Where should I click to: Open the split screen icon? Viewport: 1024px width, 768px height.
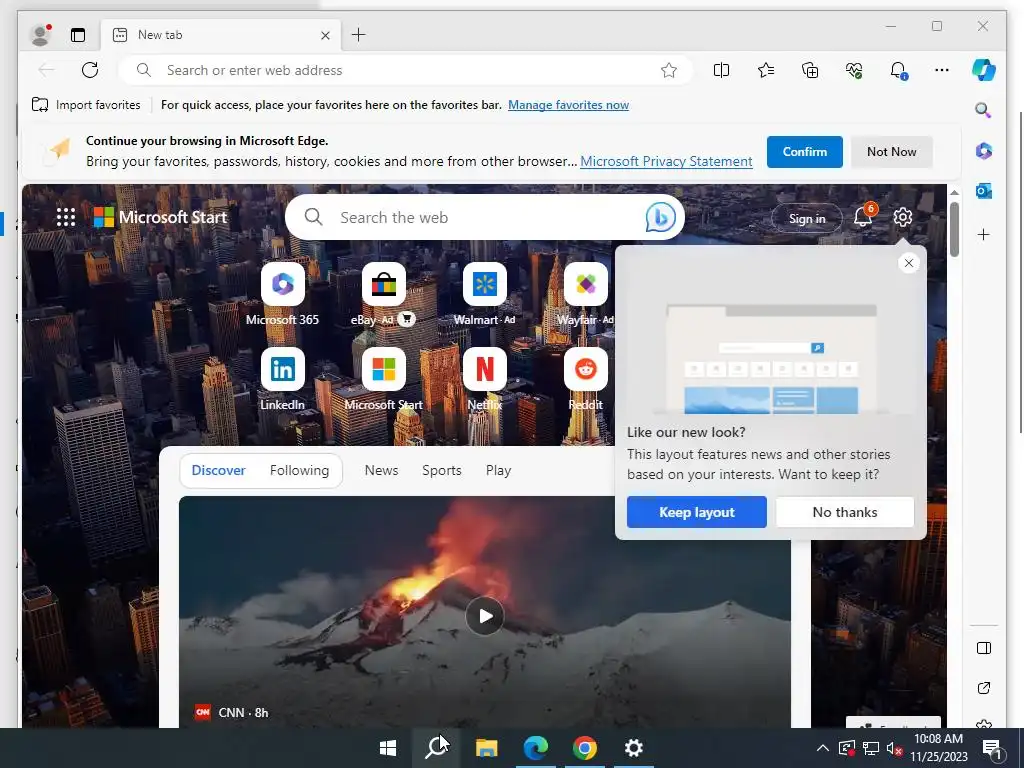pyautogui.click(x=722, y=70)
